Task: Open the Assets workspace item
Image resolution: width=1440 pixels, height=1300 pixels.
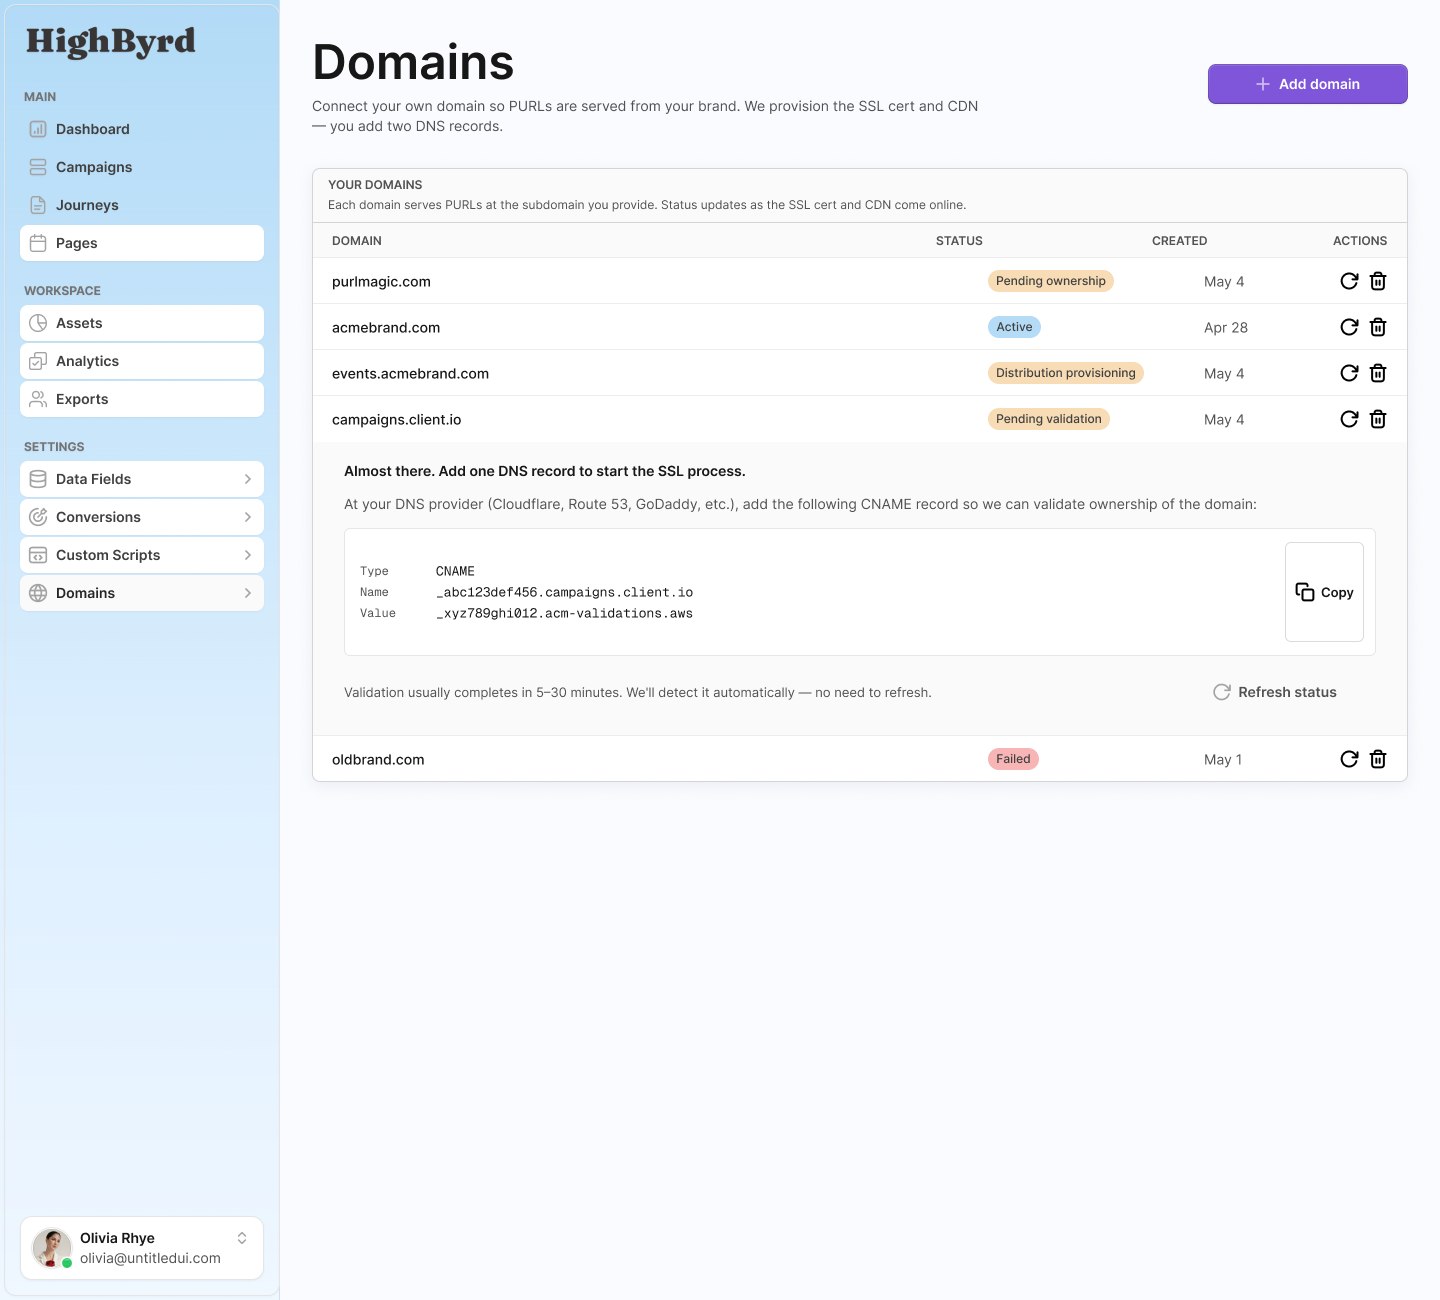Action: click(x=142, y=323)
